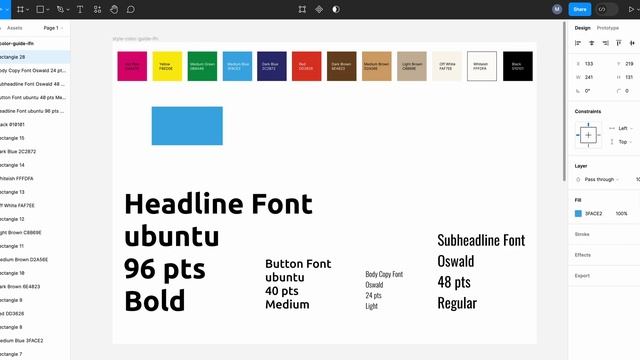Select the Red DD3626 layer

pos(35,313)
